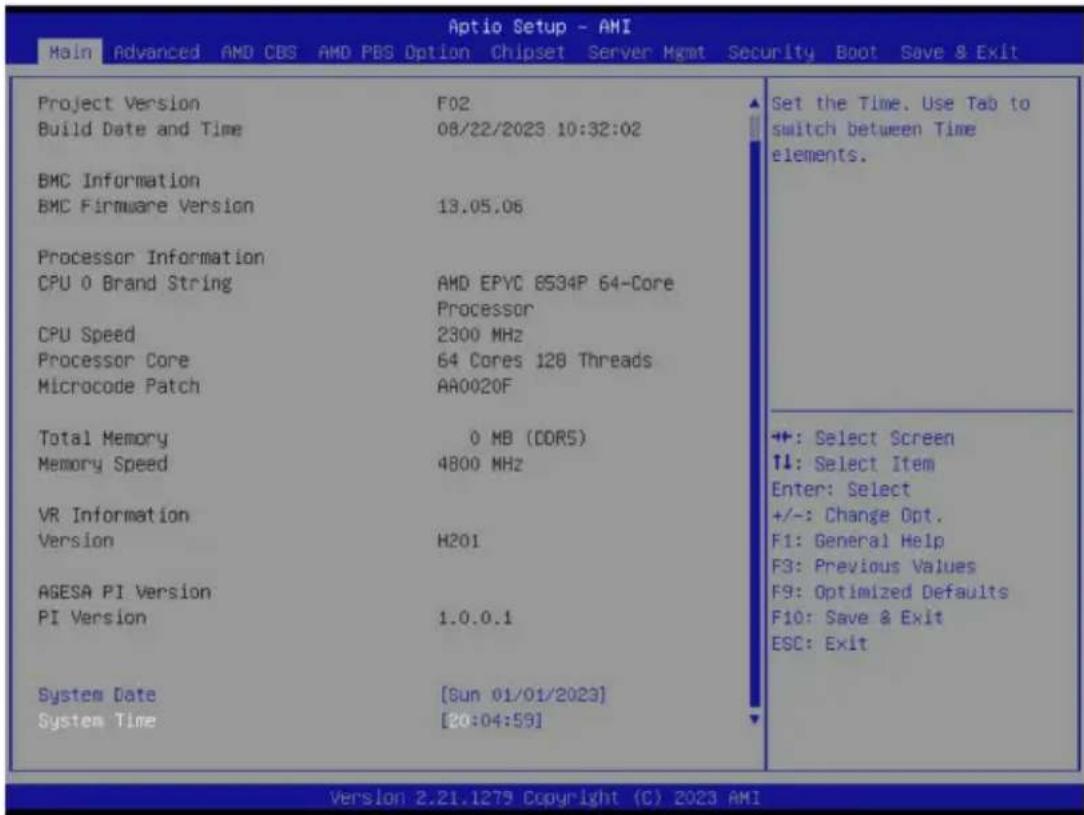Click the BMC Information heading
Screen dimensions: 1084x815
point(118,180)
